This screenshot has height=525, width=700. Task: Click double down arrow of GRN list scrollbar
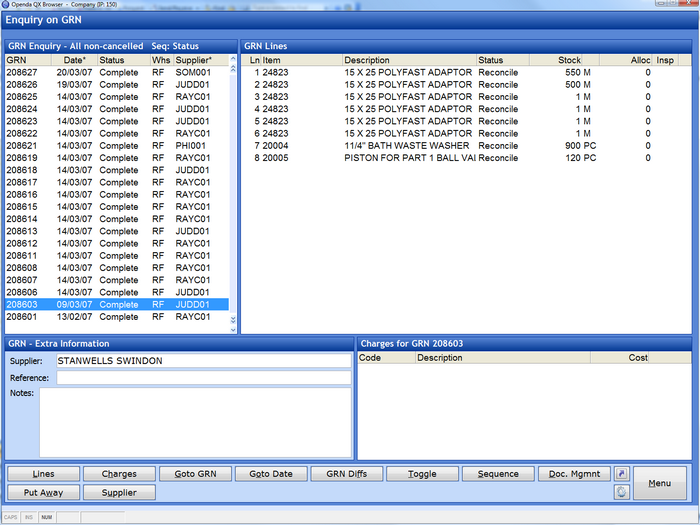click(233, 320)
